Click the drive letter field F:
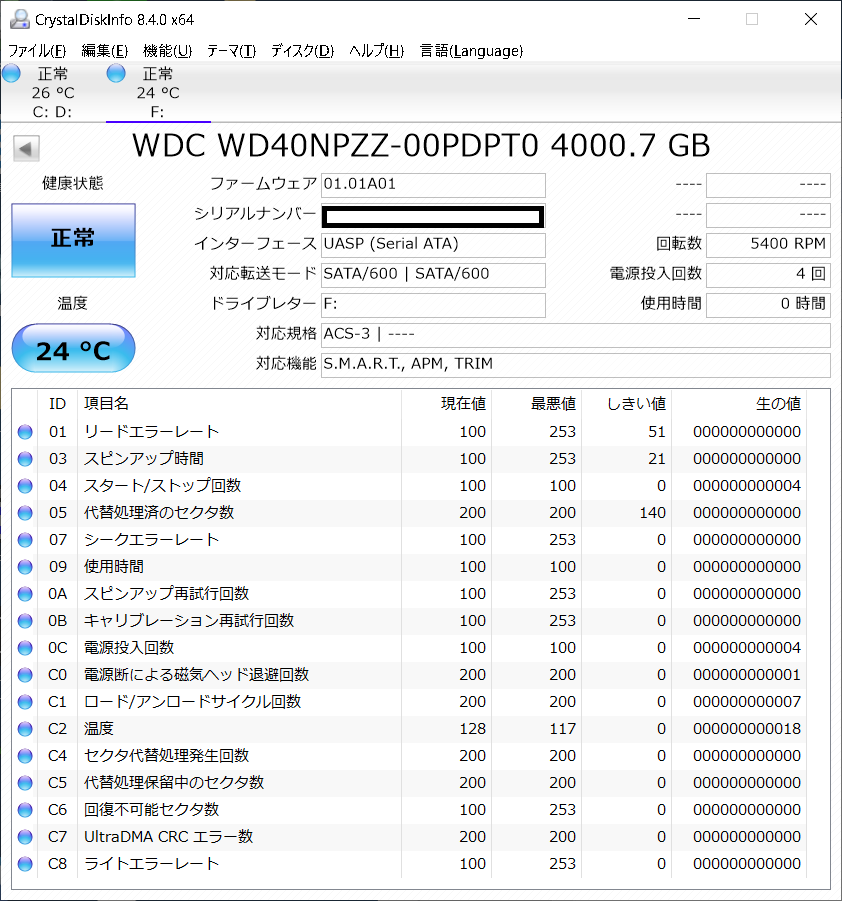This screenshot has width=842, height=901. (433, 305)
